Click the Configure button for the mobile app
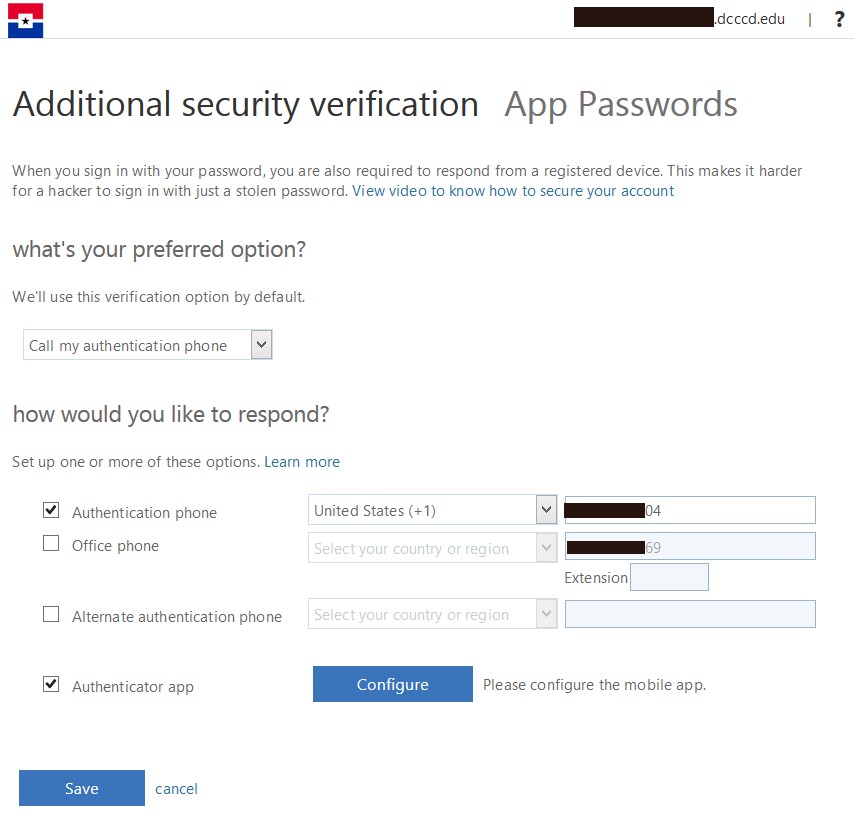 [x=392, y=684]
